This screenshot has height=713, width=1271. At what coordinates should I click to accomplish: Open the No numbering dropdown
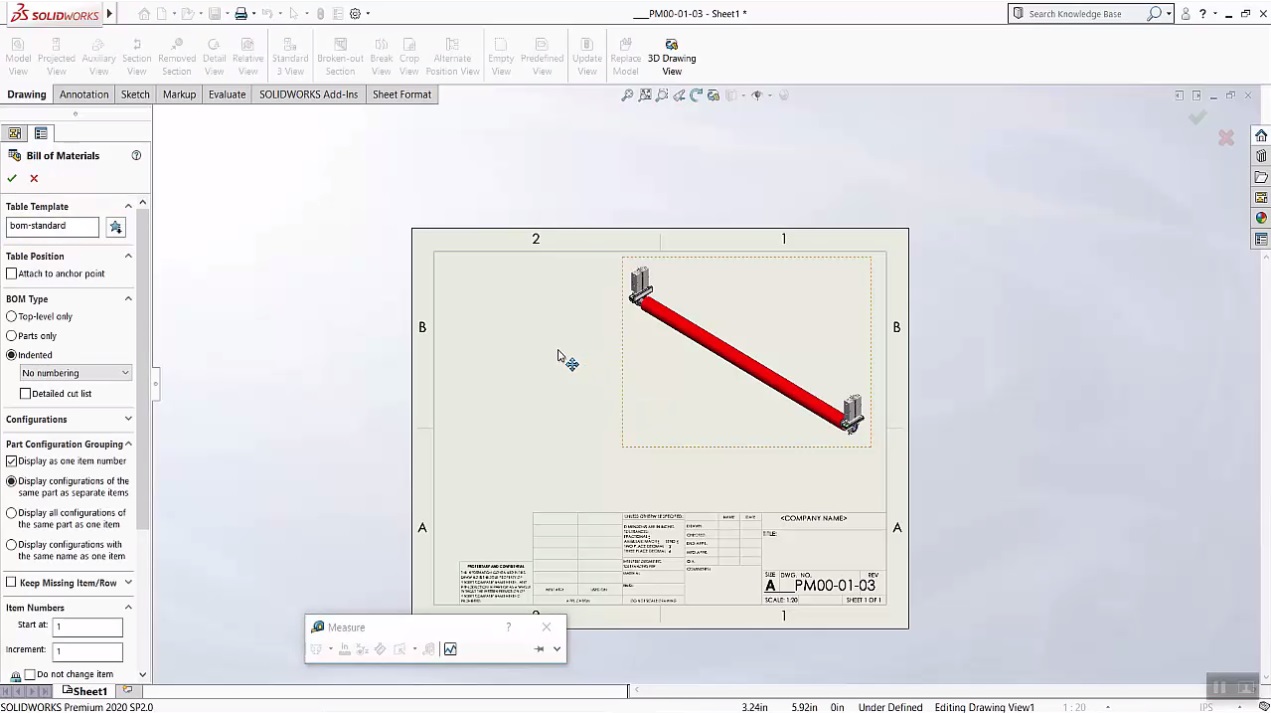pyautogui.click(x=76, y=373)
